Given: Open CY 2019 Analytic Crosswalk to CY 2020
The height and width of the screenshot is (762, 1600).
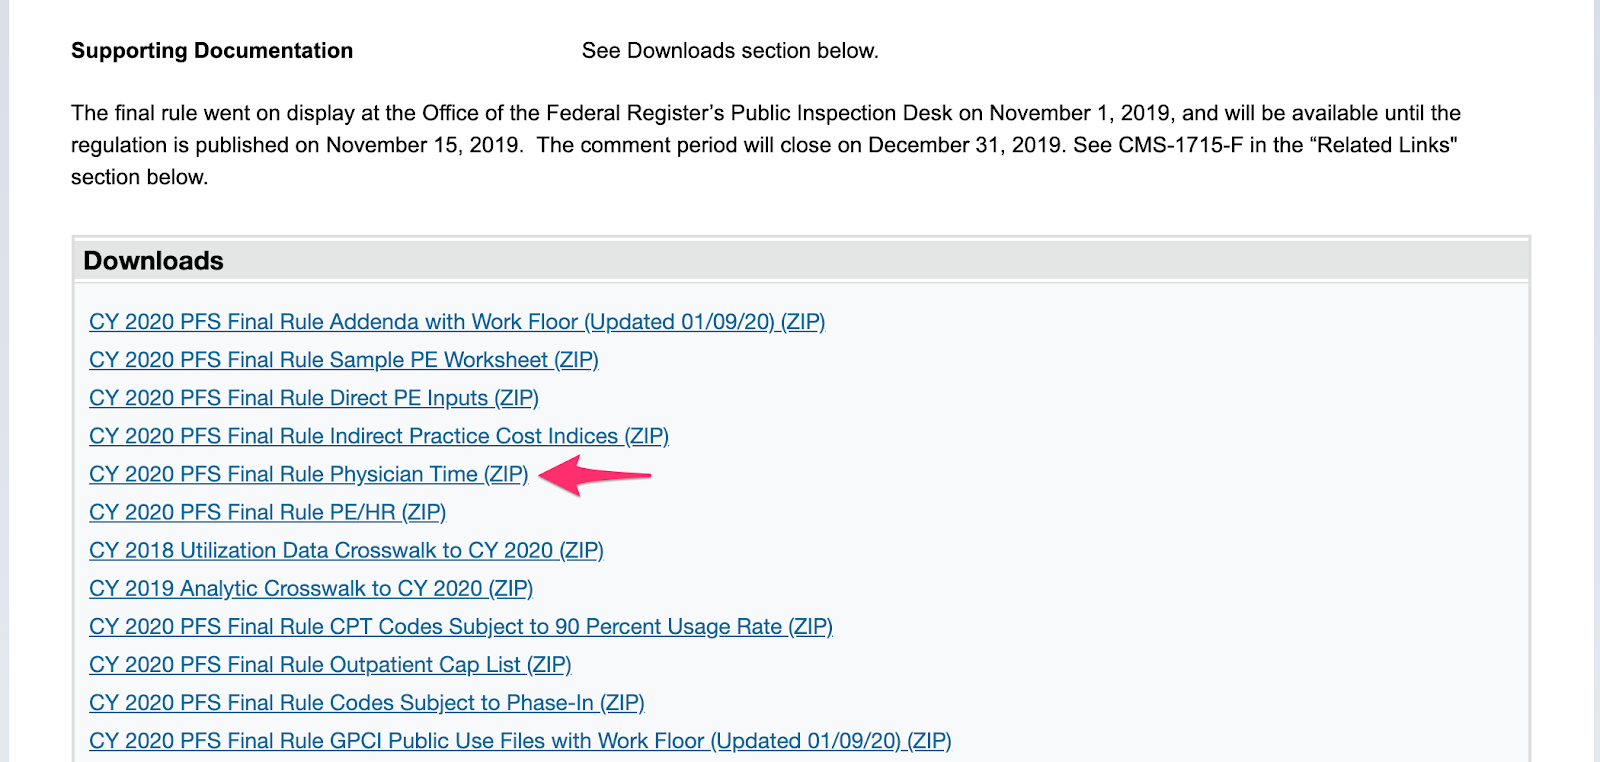Looking at the screenshot, I should 311,588.
